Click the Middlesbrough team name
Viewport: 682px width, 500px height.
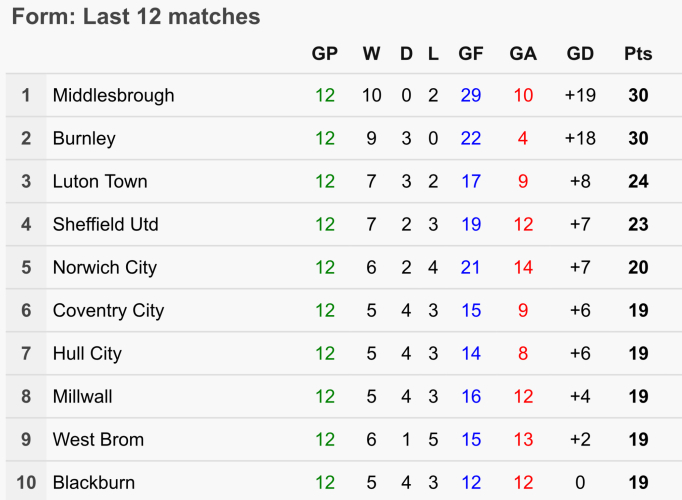point(113,96)
